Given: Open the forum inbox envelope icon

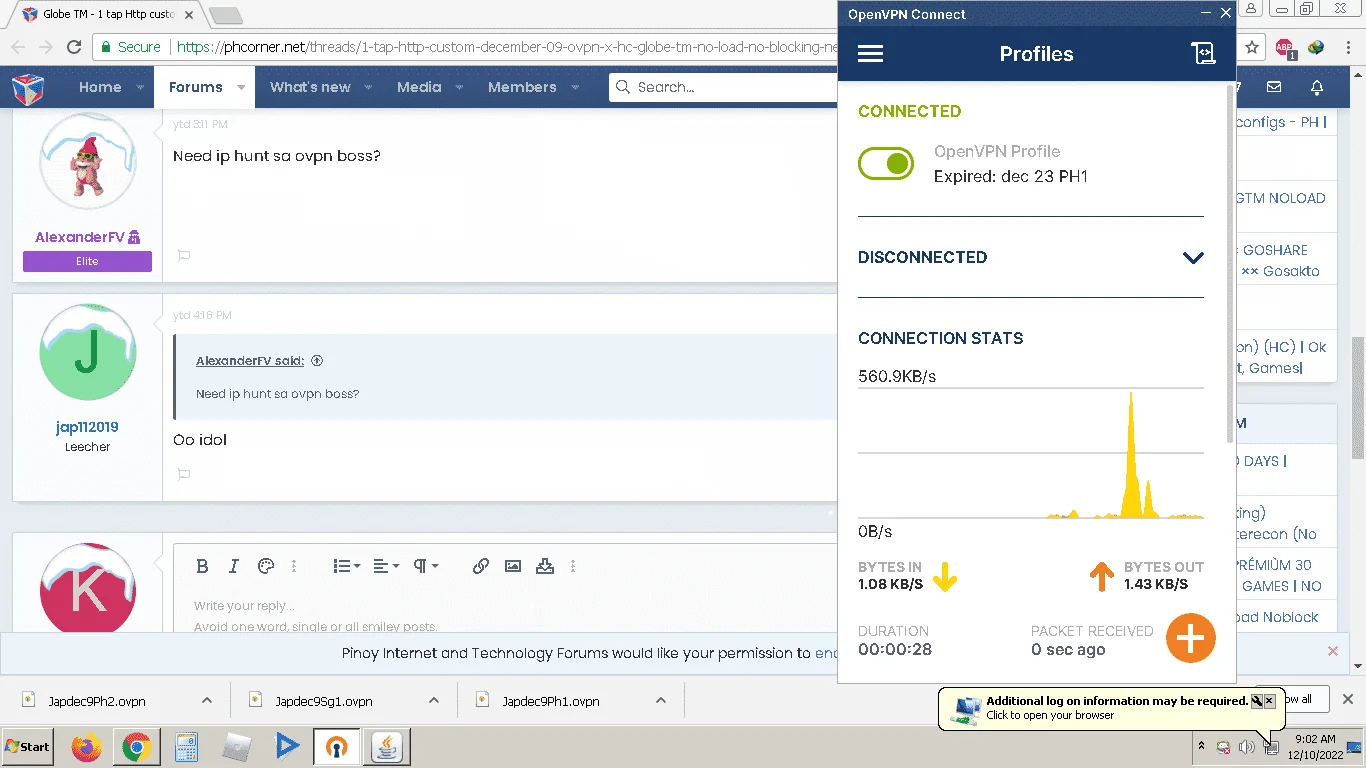Looking at the screenshot, I should tap(1274, 87).
